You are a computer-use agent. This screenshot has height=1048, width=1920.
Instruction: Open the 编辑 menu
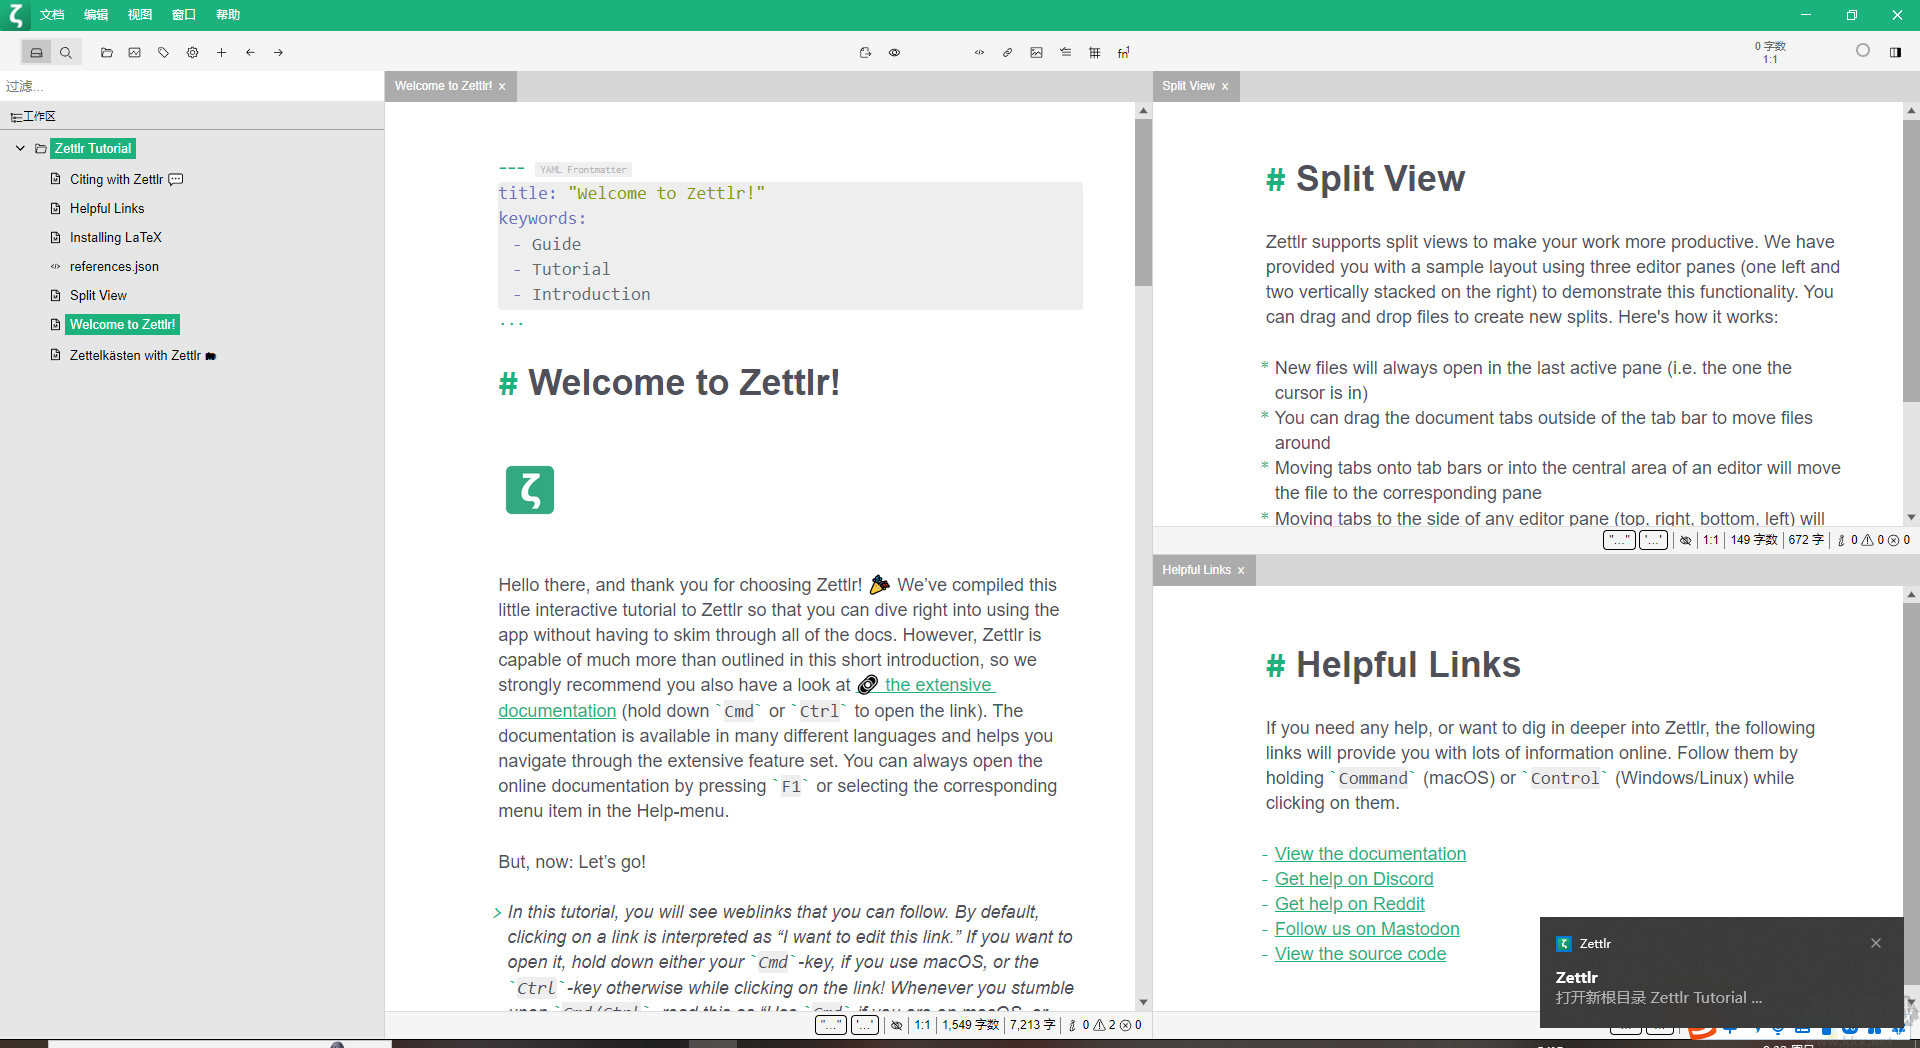tap(96, 15)
